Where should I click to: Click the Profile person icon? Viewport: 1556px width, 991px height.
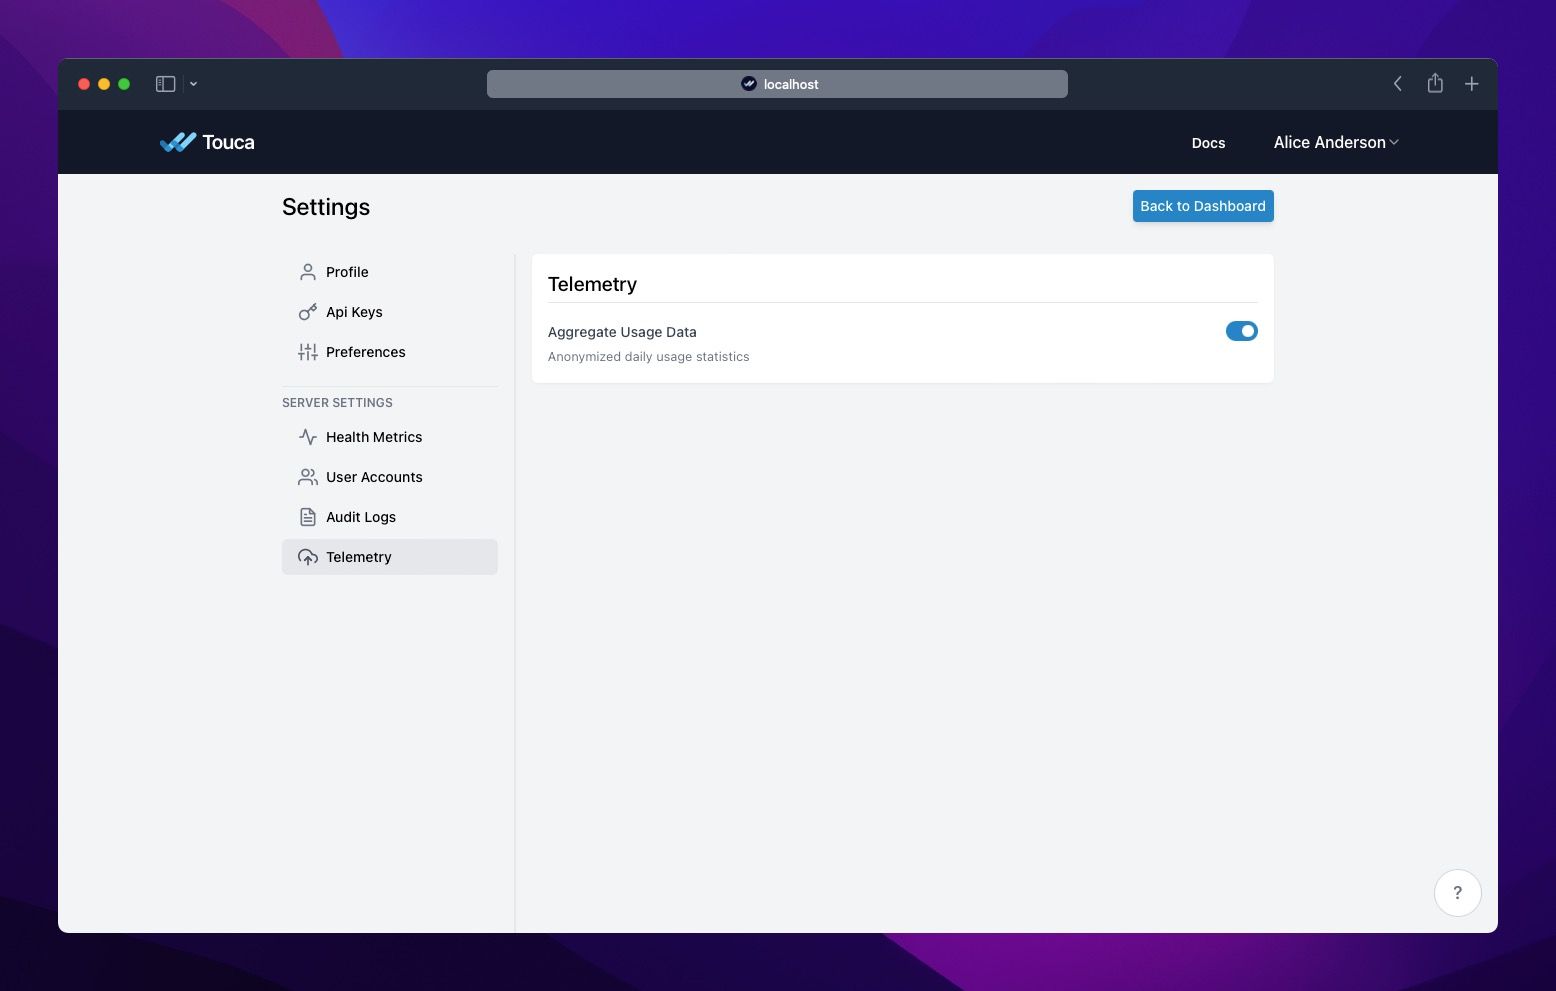tap(308, 272)
